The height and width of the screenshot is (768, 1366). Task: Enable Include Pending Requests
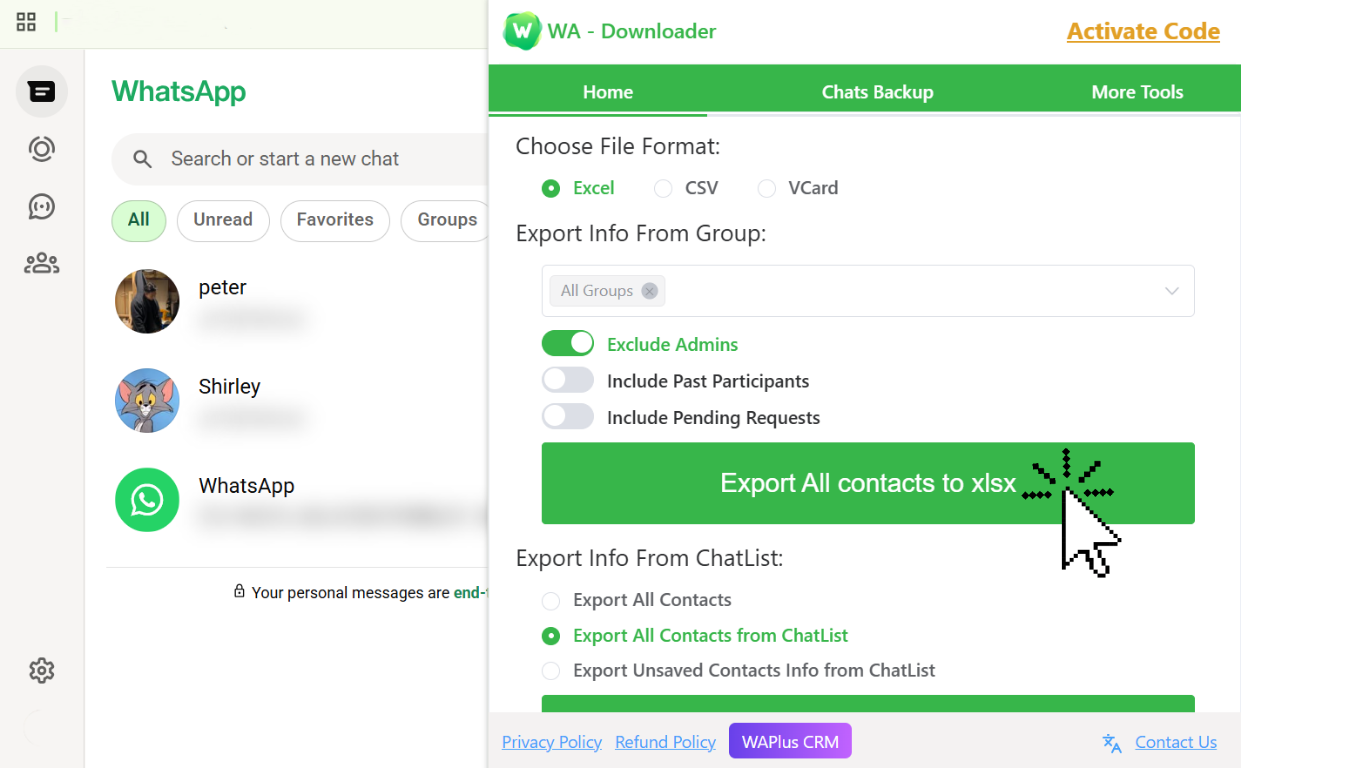[568, 416]
